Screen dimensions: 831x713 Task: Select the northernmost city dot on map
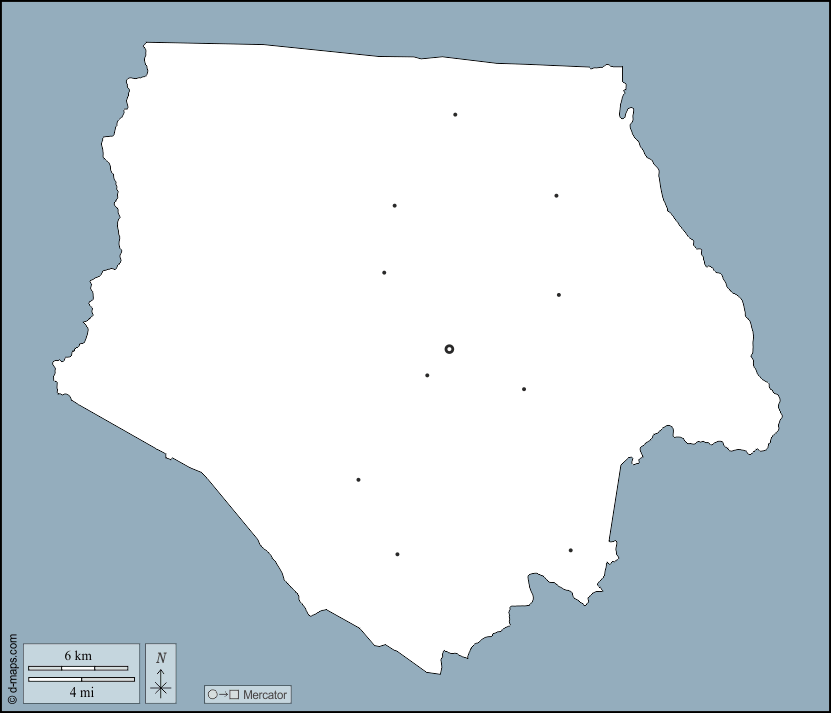point(455,114)
